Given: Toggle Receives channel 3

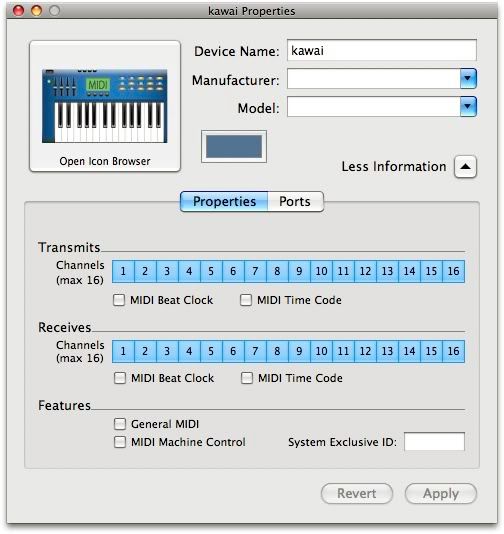Looking at the screenshot, I should [x=167, y=351].
